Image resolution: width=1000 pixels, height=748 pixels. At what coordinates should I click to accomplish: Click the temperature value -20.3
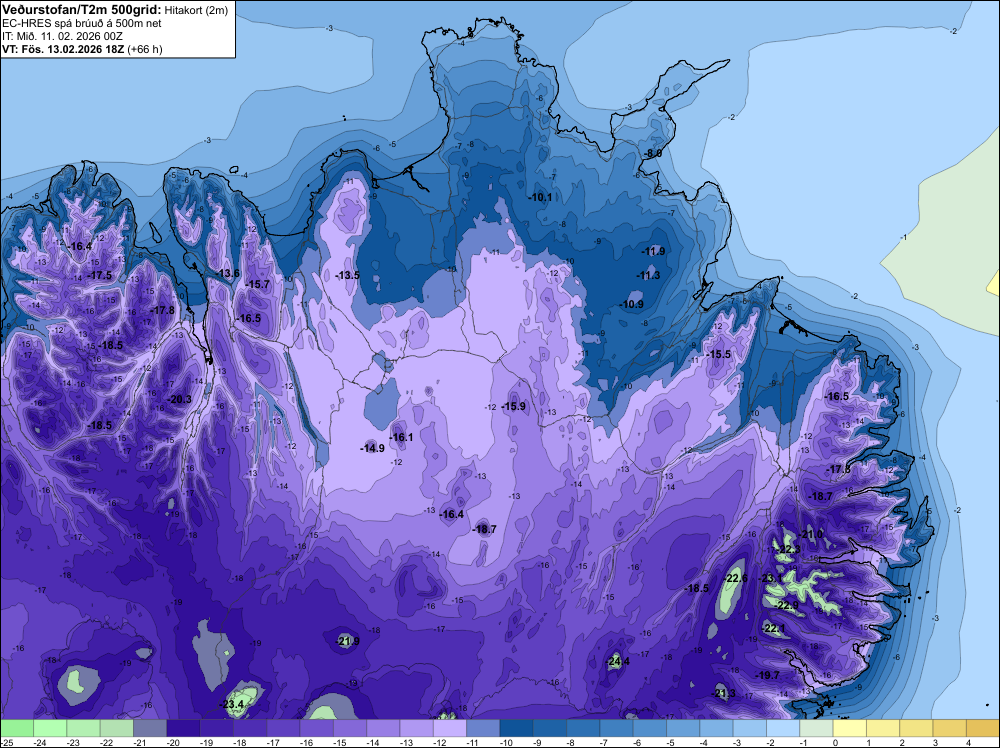click(179, 399)
